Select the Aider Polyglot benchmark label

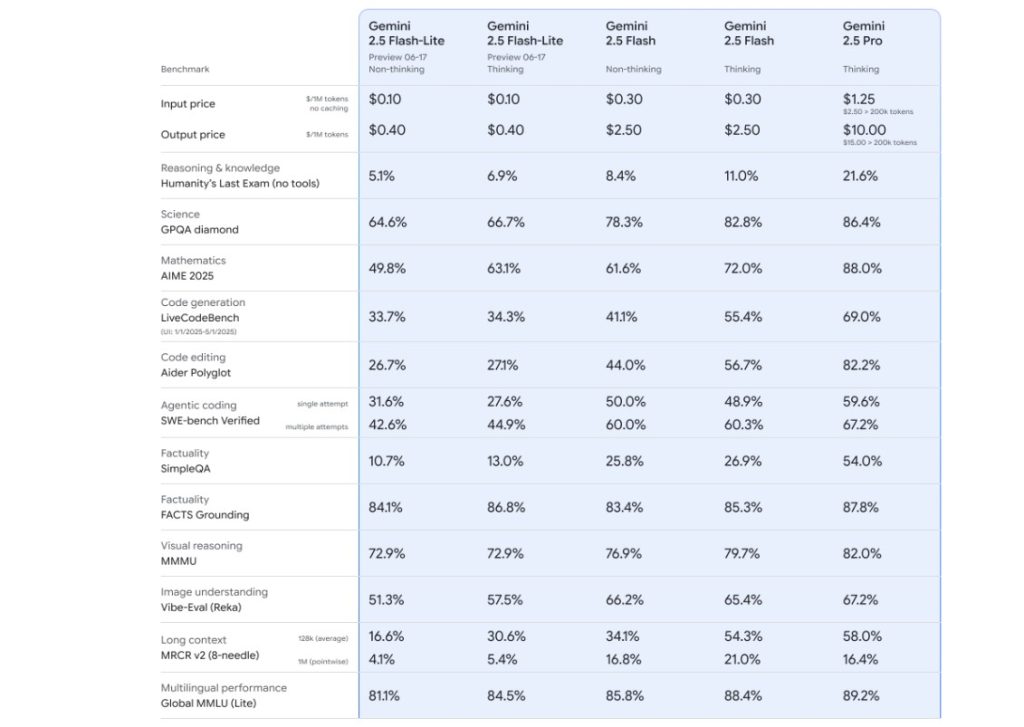[x=197, y=372]
